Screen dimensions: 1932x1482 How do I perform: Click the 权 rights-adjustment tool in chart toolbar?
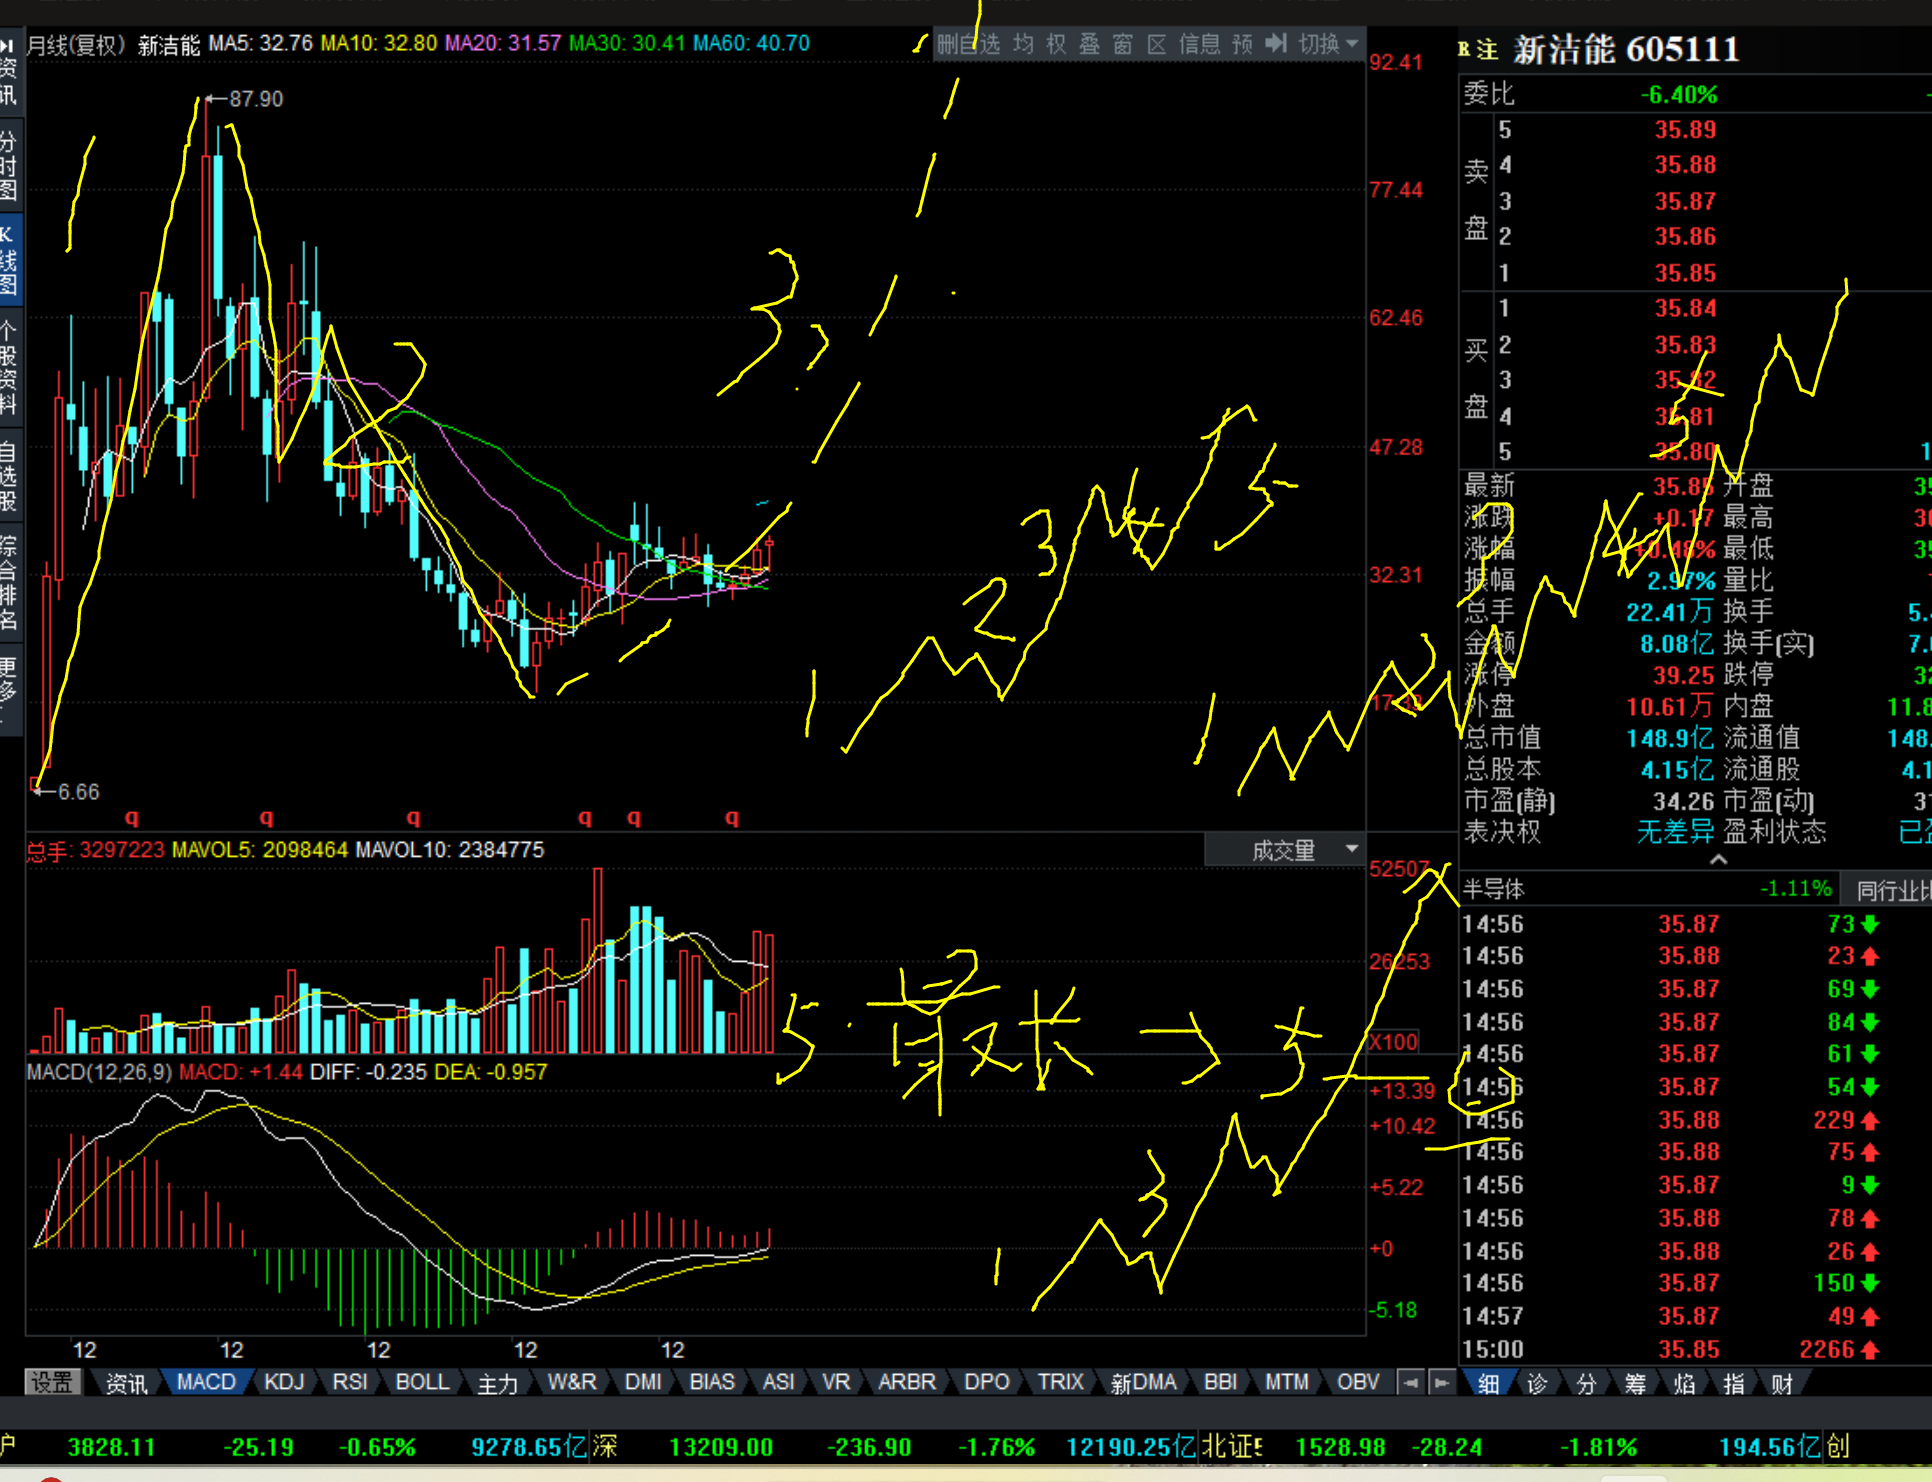click(1056, 44)
